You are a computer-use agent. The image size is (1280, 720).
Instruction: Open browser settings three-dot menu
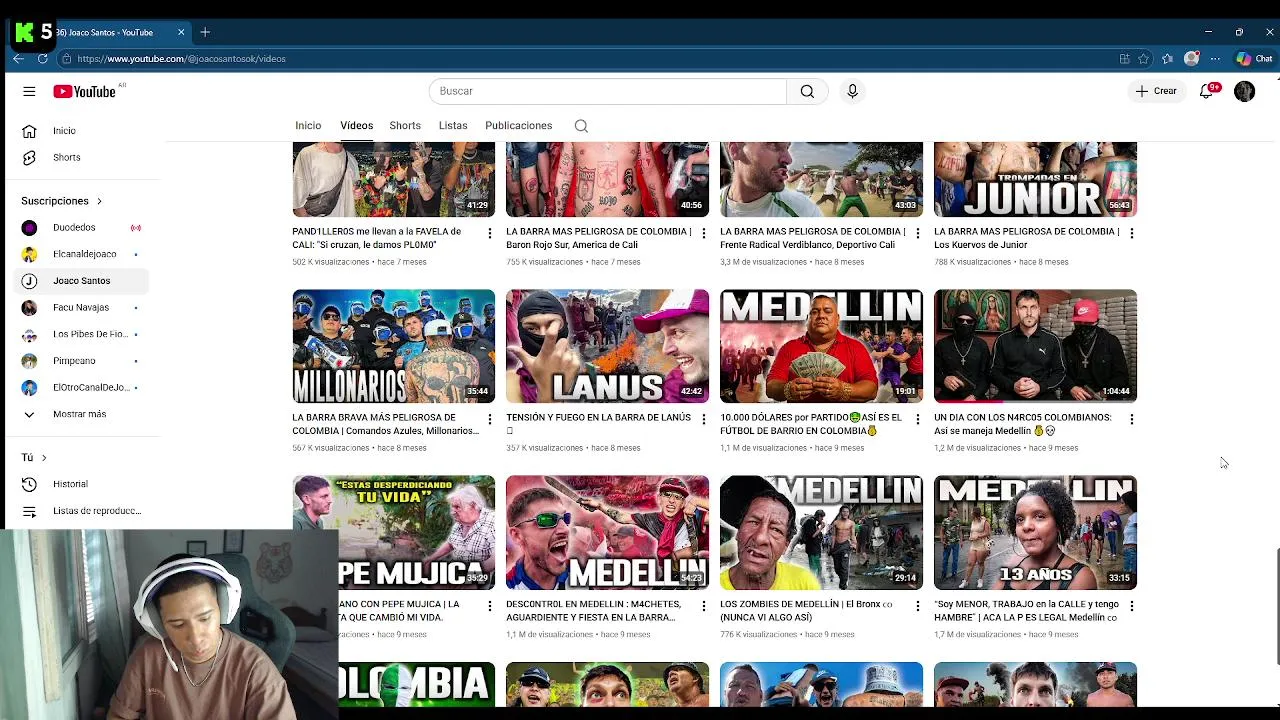(x=1215, y=59)
